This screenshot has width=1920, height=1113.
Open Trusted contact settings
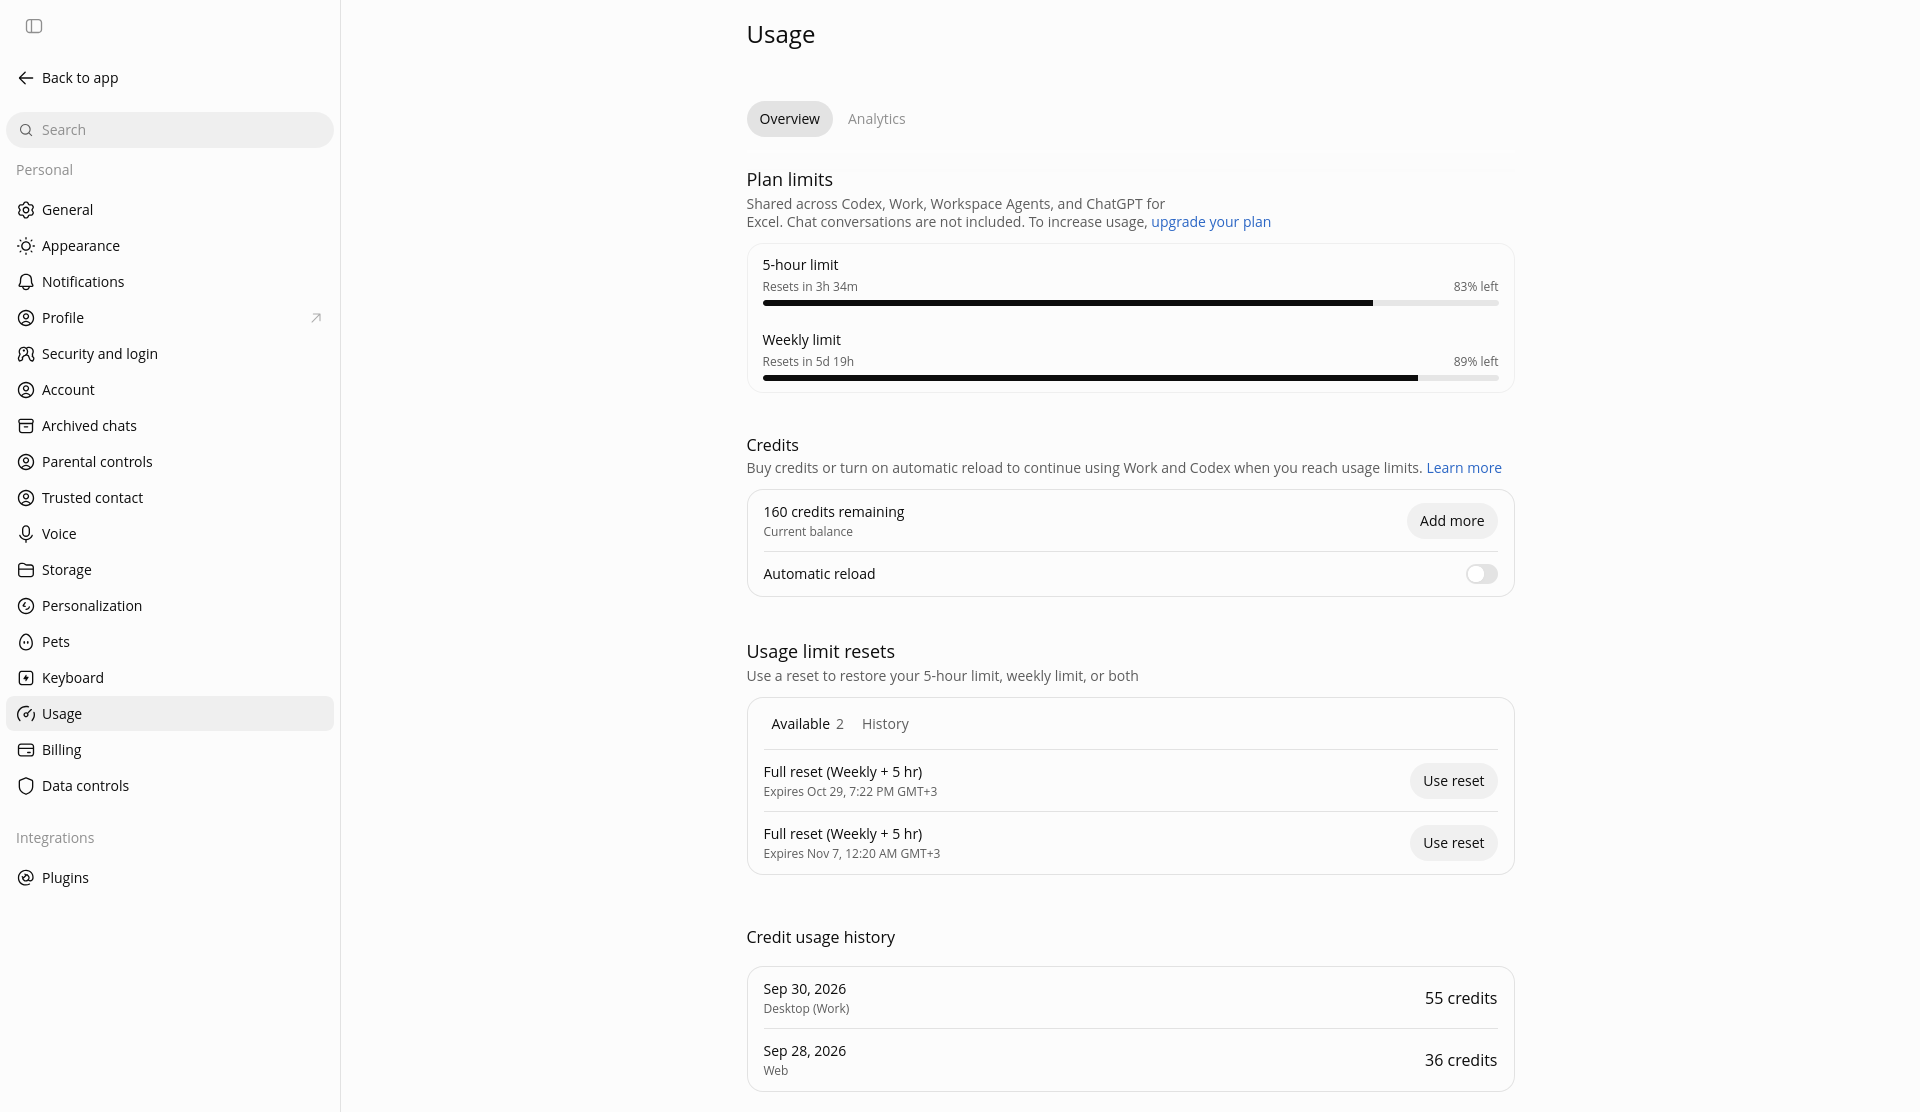170,498
